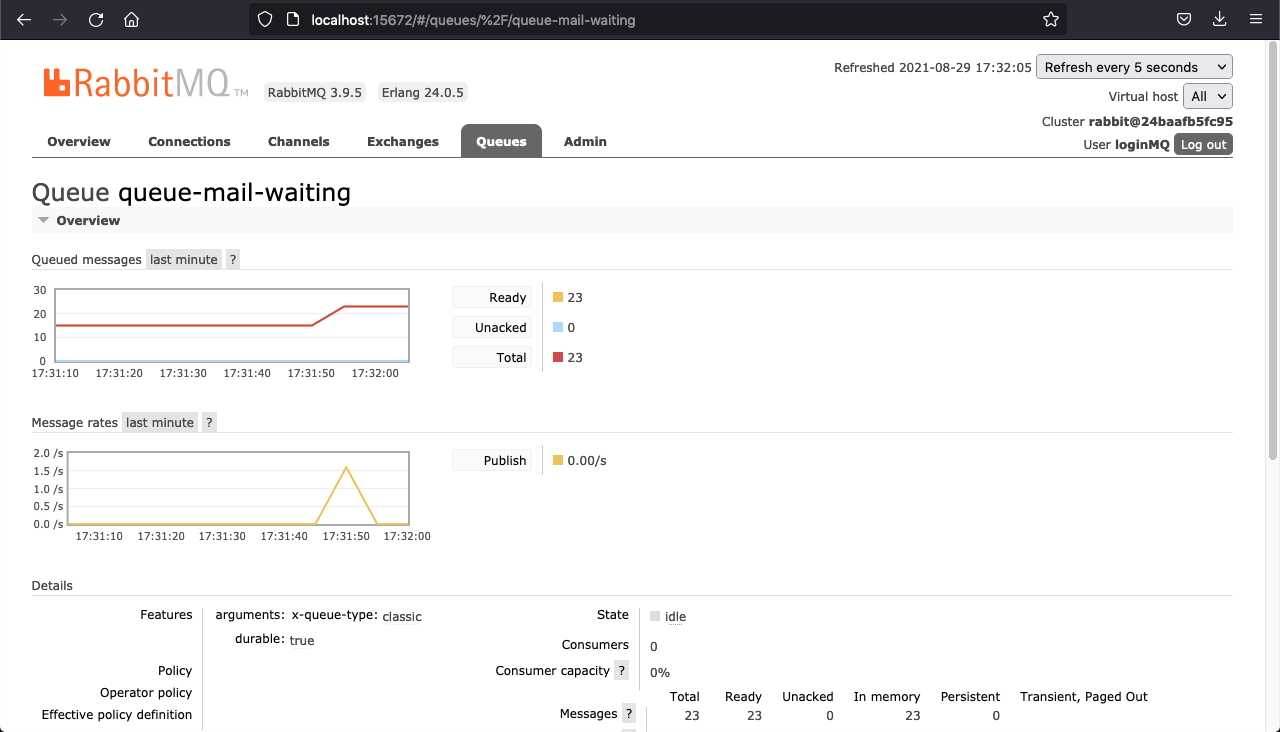This screenshot has width=1280, height=732.
Task: Switch to the Connections tab
Action: 189,141
